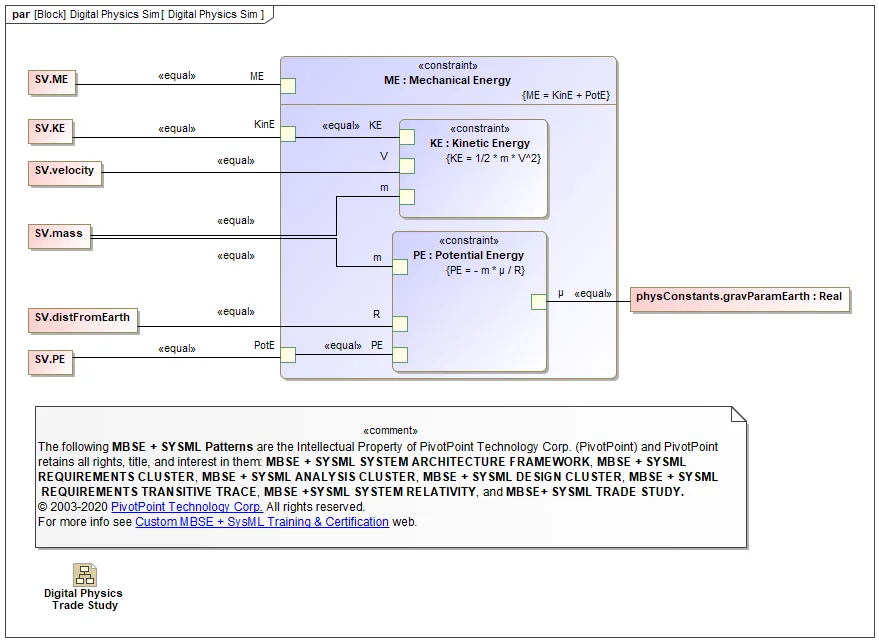Select the «comment» note heading
This screenshot has width=879, height=642.
[391, 431]
